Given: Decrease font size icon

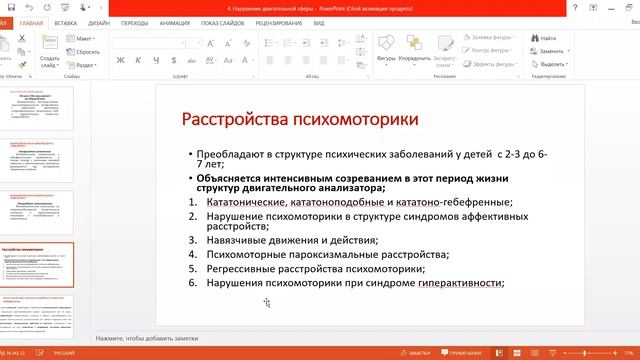Looking at the screenshot, I should (x=228, y=43).
